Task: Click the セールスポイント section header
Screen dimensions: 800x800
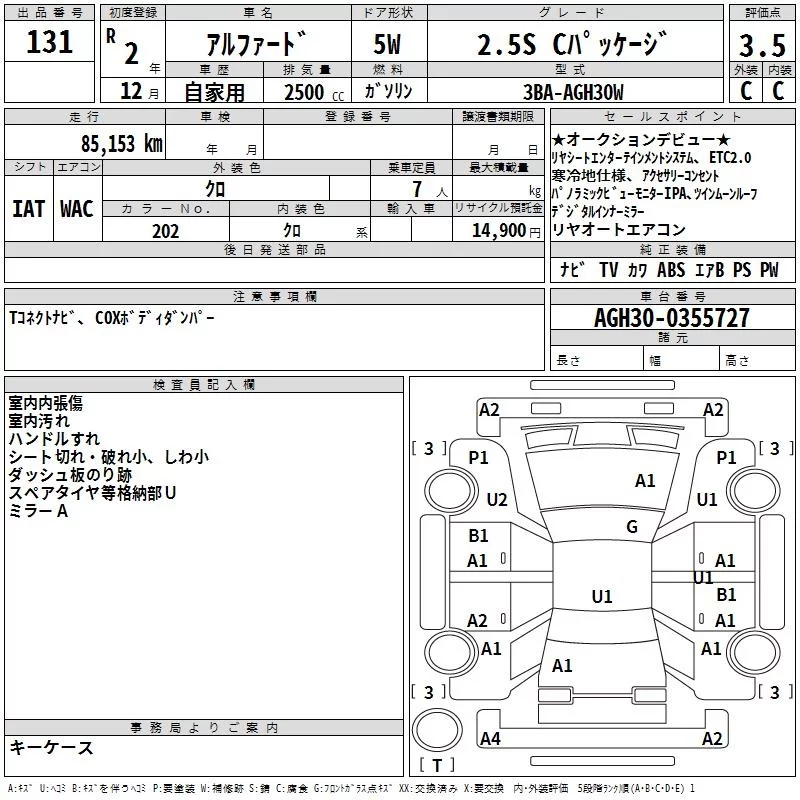Action: point(672,116)
